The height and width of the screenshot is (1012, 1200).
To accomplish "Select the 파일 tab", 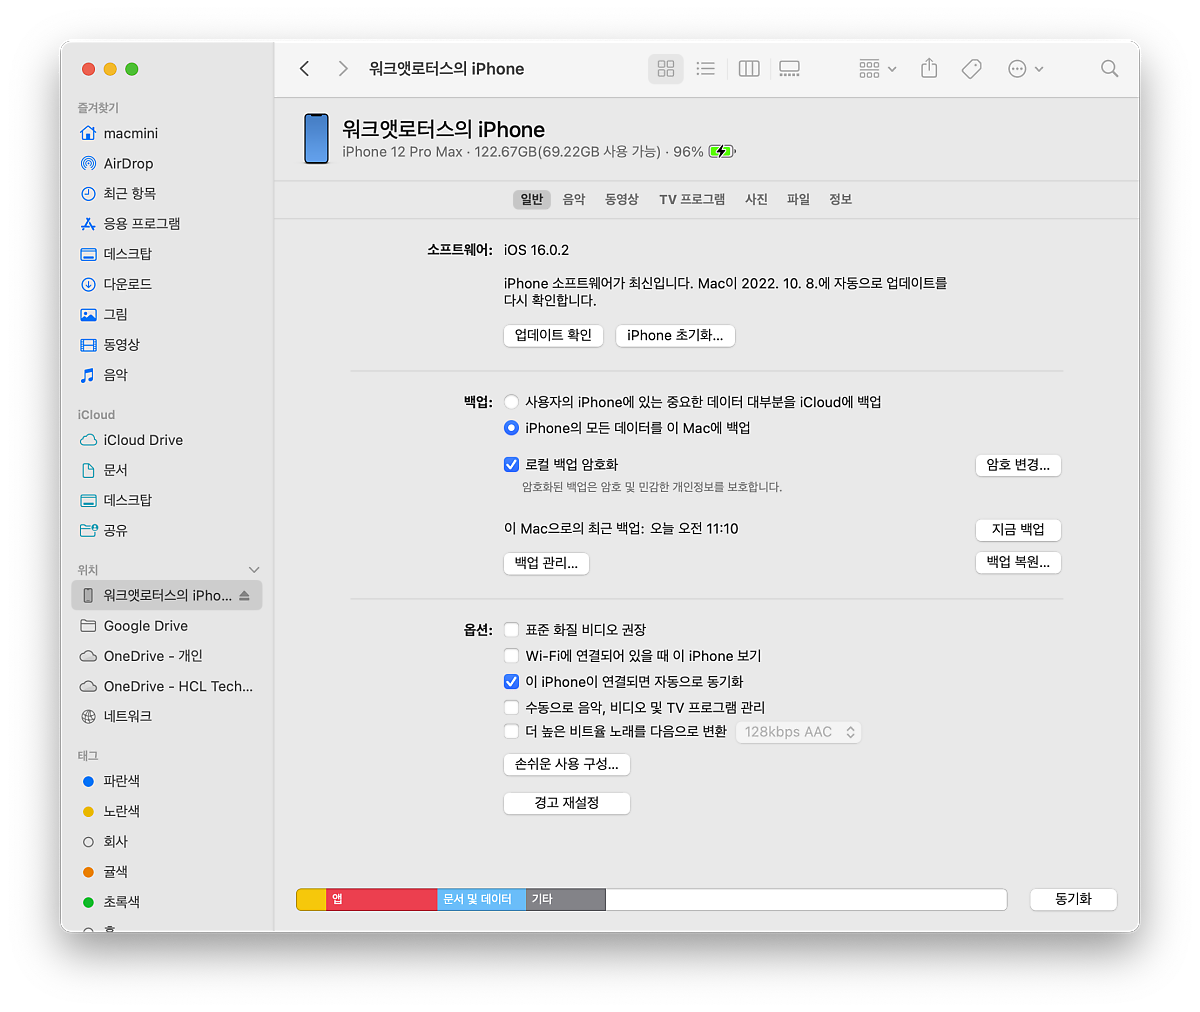I will [x=798, y=199].
